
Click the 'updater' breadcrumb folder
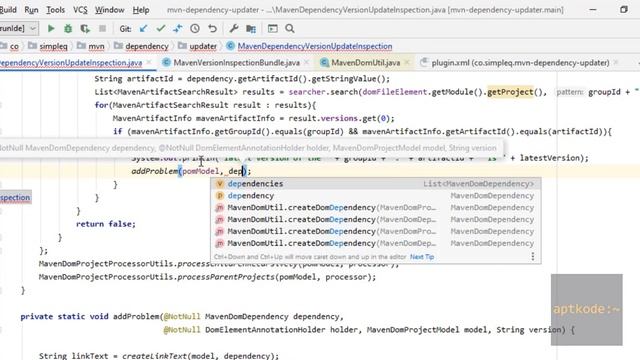pyautogui.click(x=203, y=46)
